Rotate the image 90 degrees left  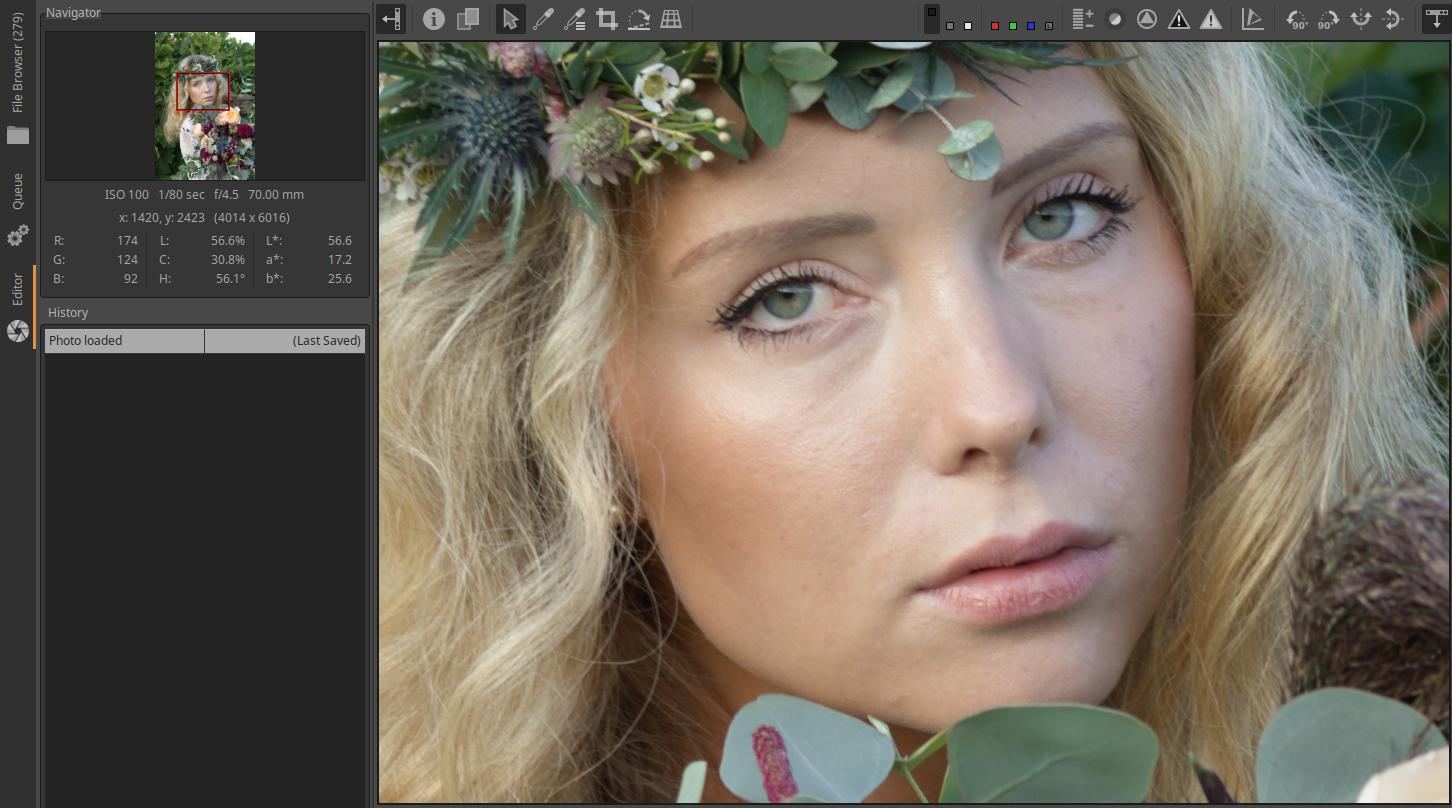[1296, 19]
